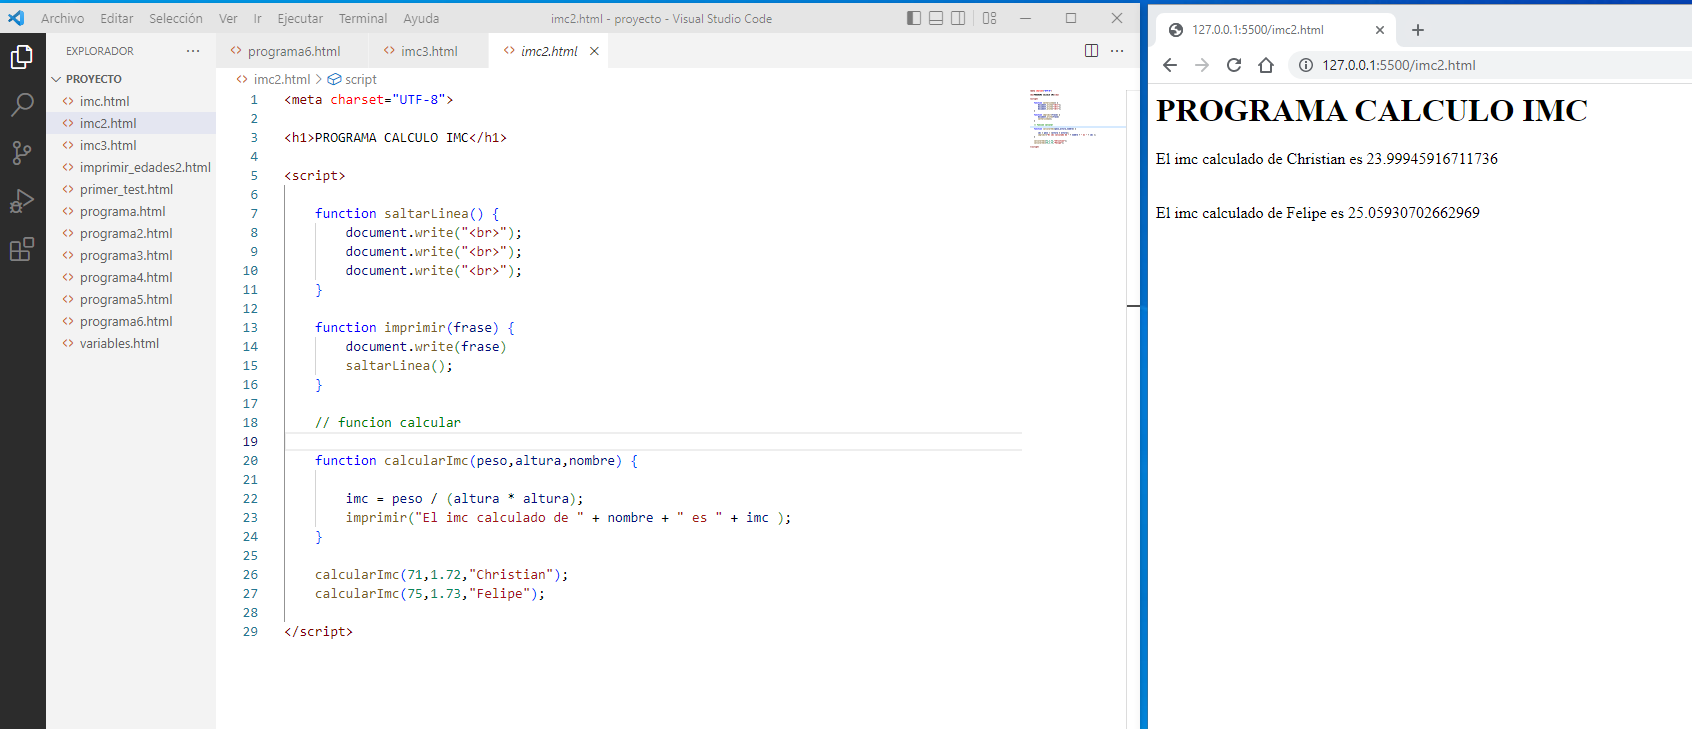Click line number 19 in the gutter
The image size is (1692, 729).
pyautogui.click(x=250, y=441)
